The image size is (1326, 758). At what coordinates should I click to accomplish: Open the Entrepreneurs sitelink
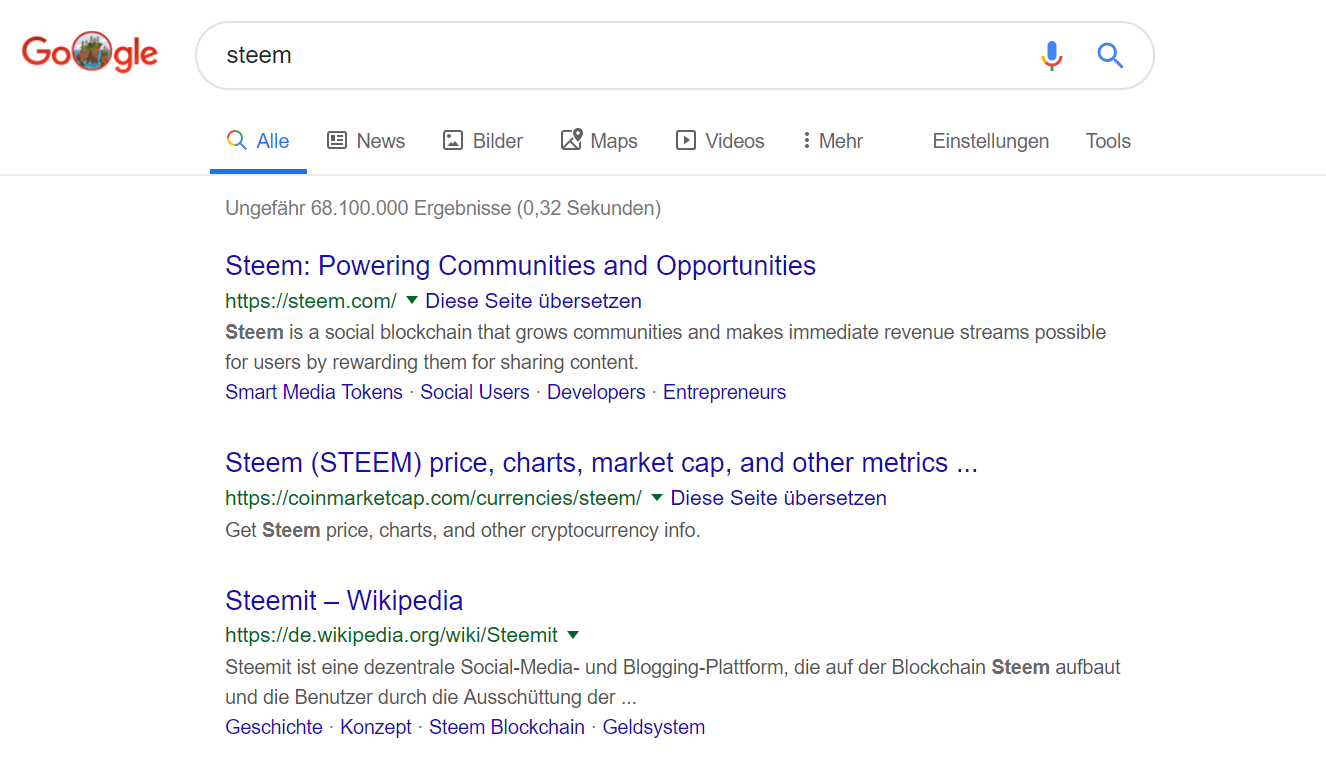tap(724, 392)
